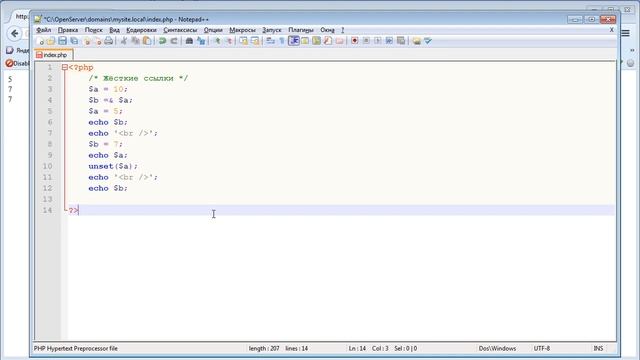
Task: Save the file with the Save icon
Action: pyautogui.click(x=62, y=41)
